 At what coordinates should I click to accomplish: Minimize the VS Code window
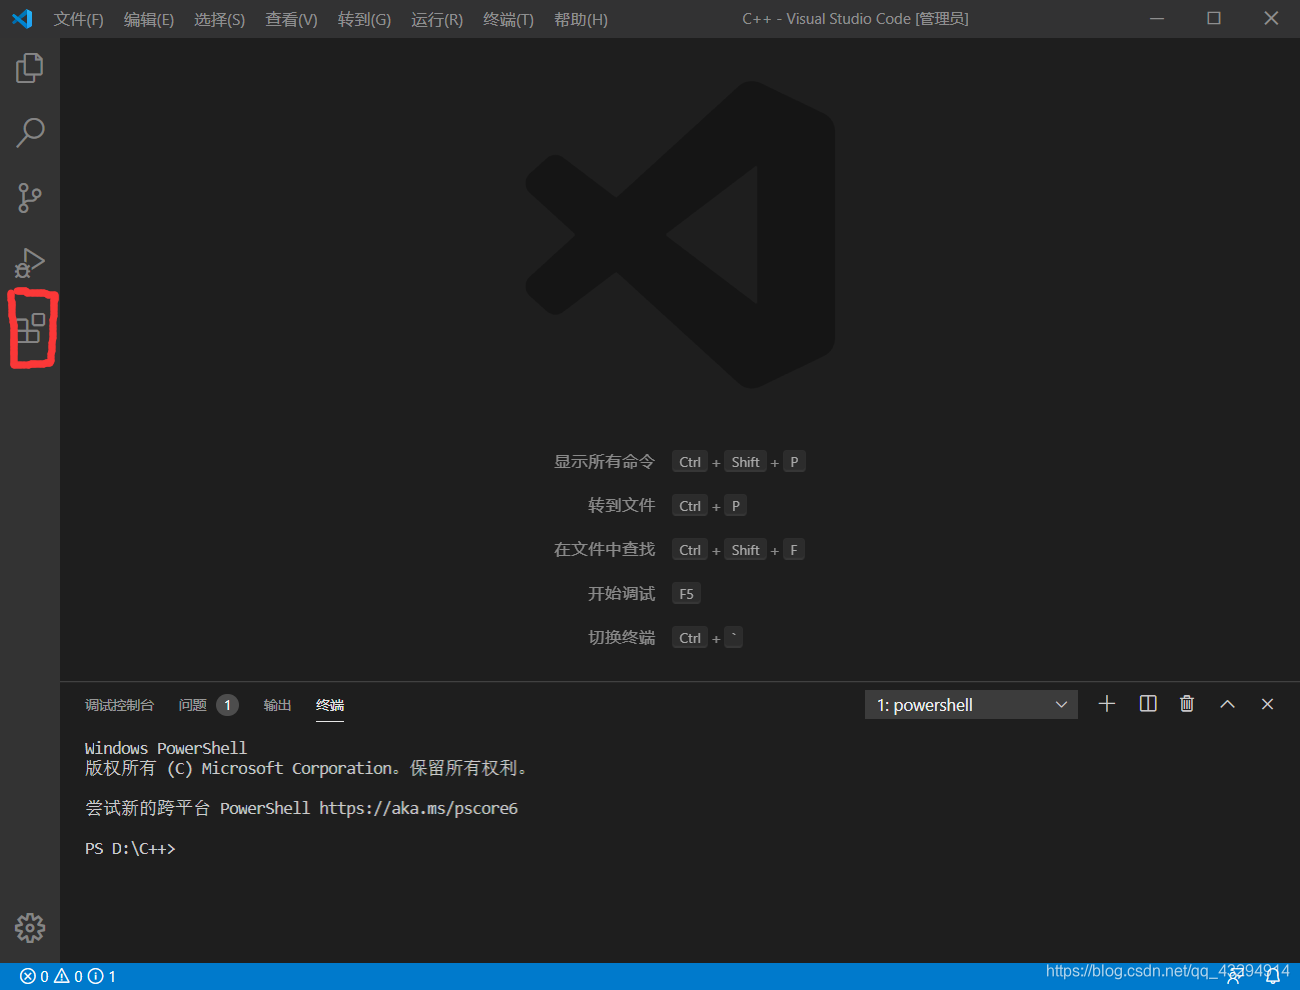coord(1157,19)
